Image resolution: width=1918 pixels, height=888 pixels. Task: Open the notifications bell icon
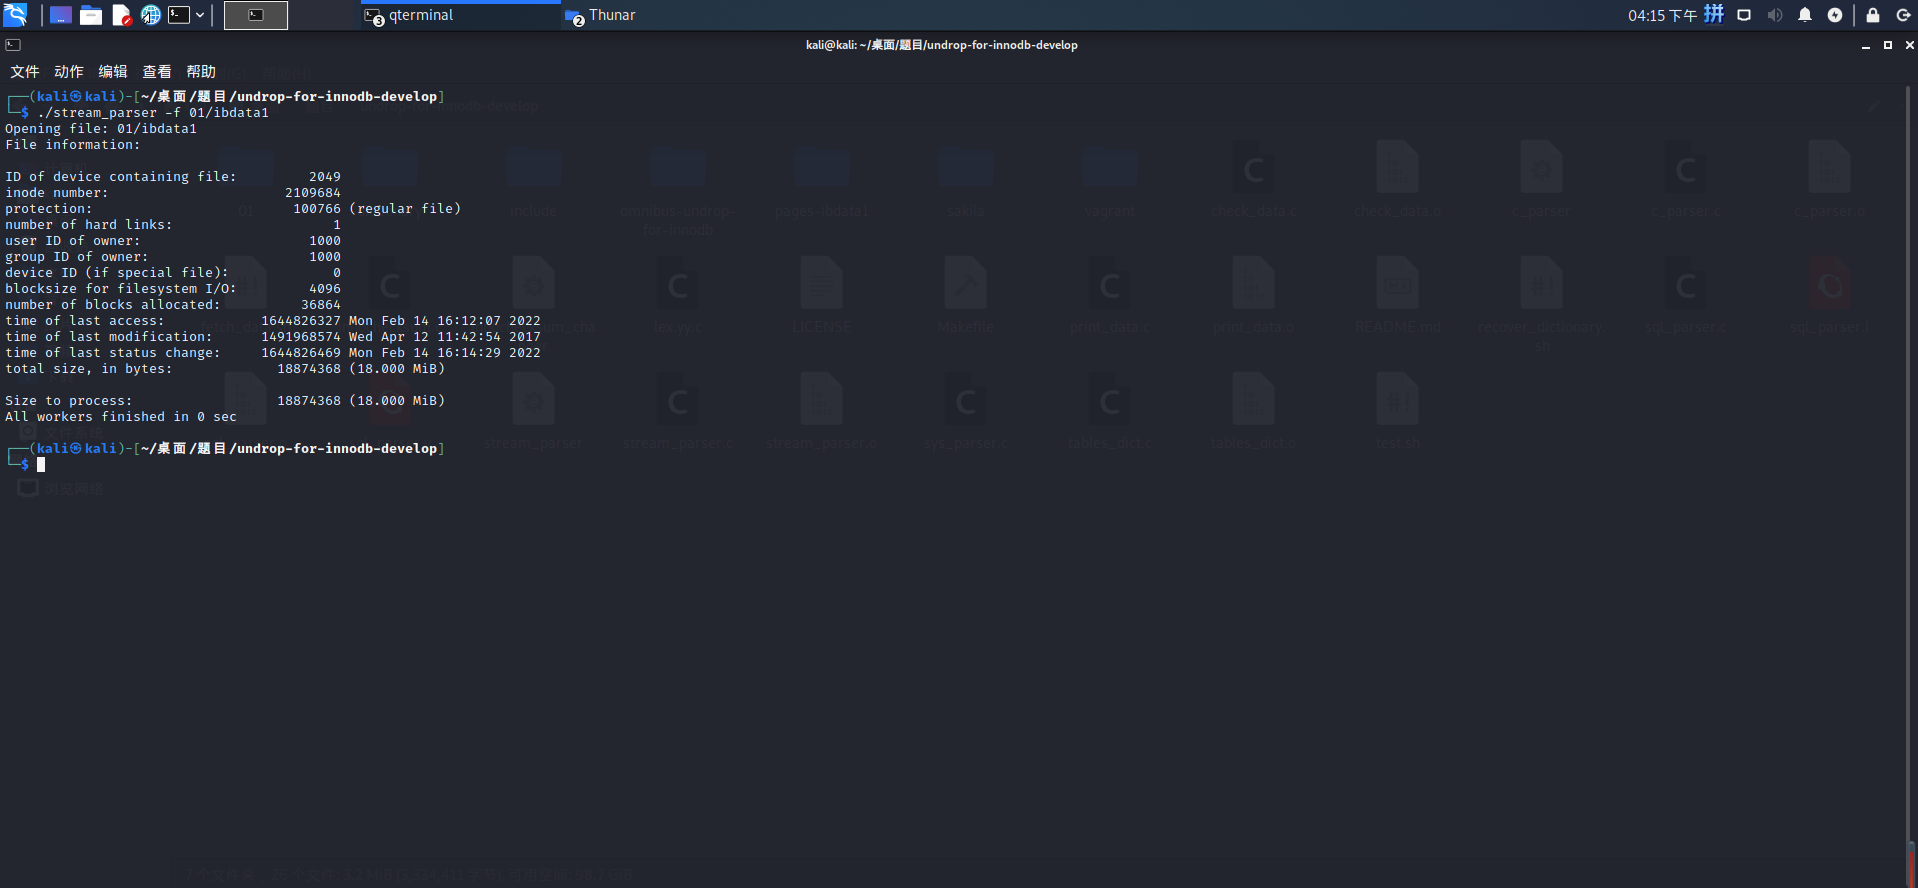pyautogui.click(x=1805, y=15)
